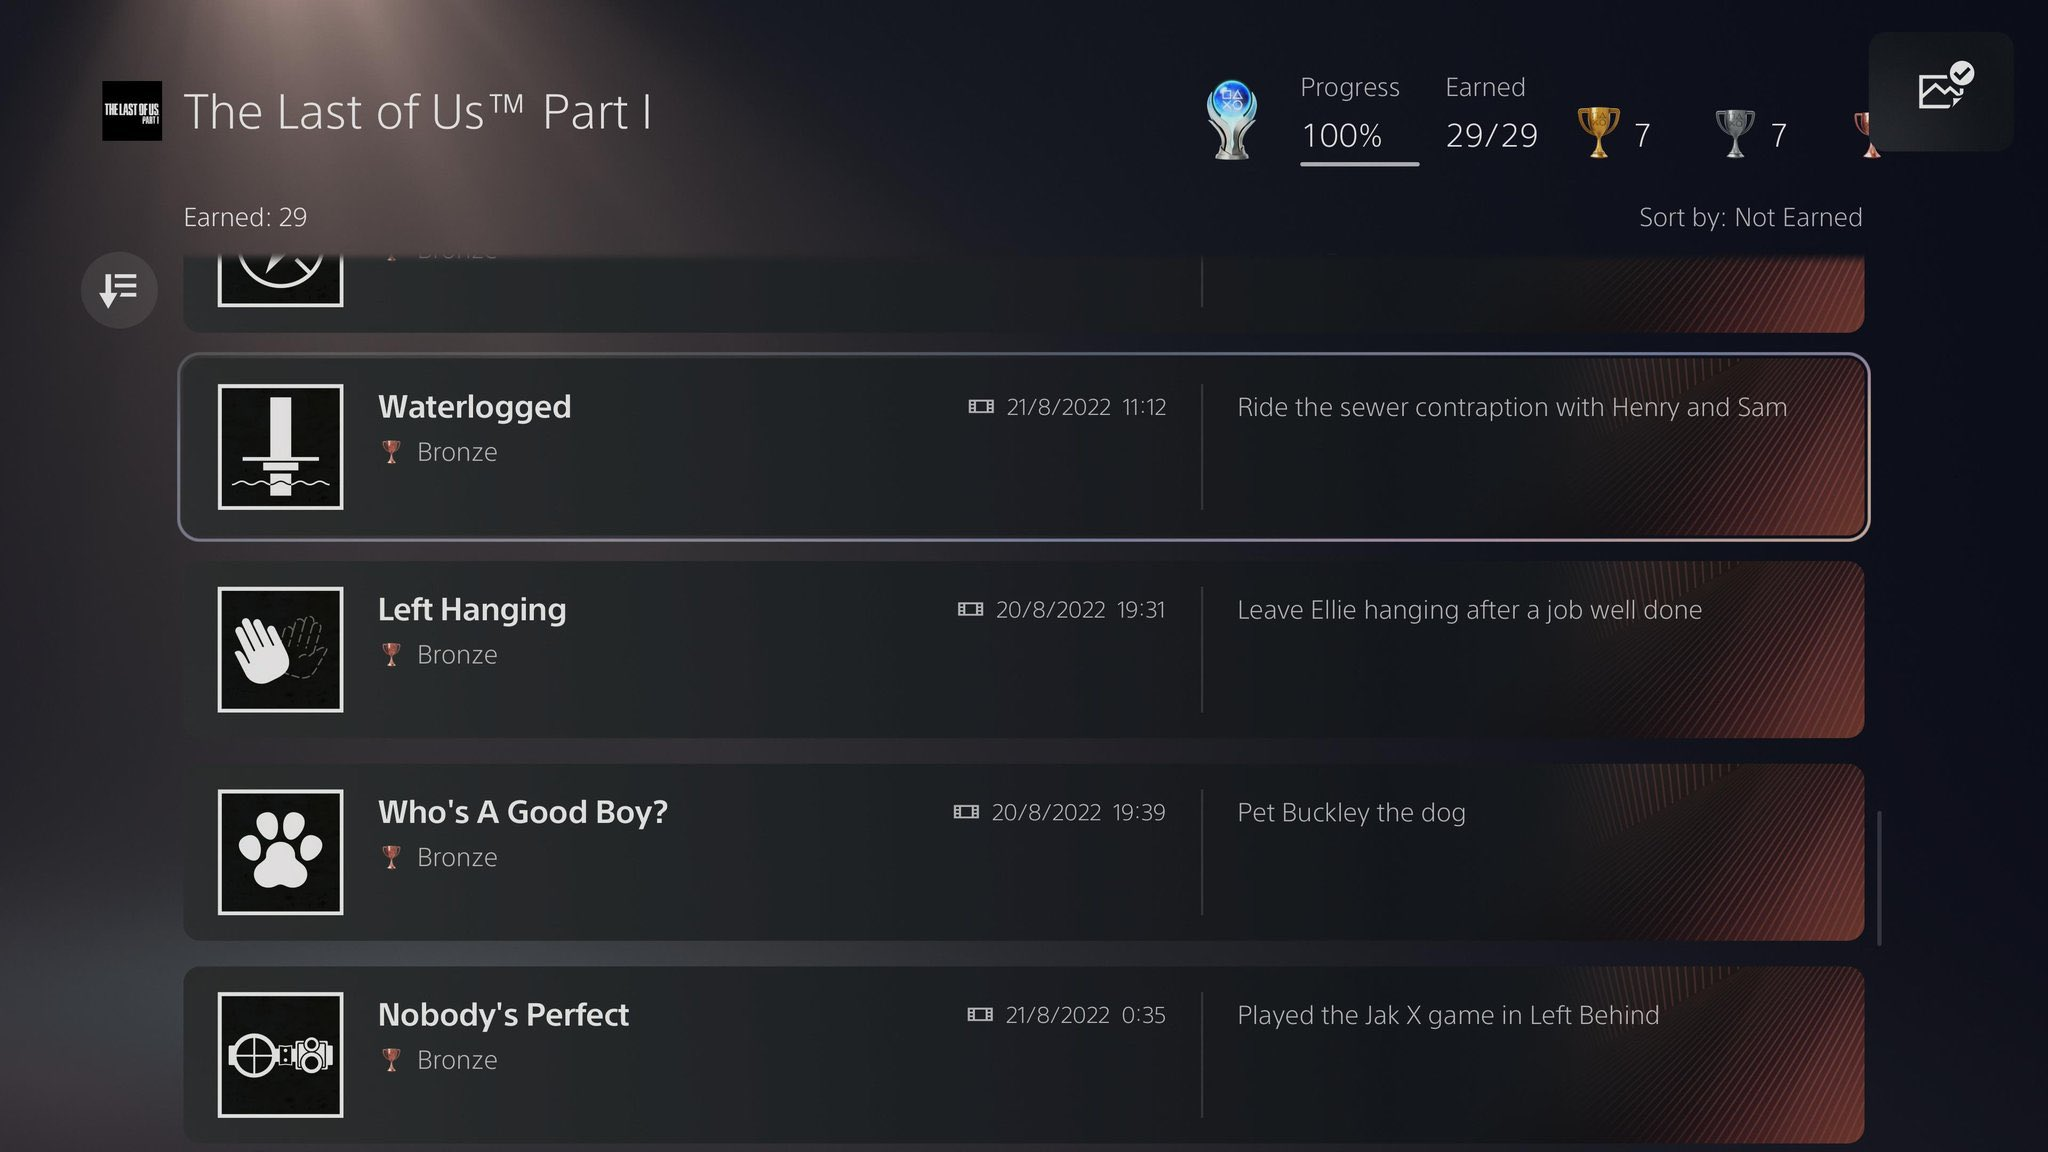
Task: Open the Waterlogged trophy image
Action: (x=280, y=447)
